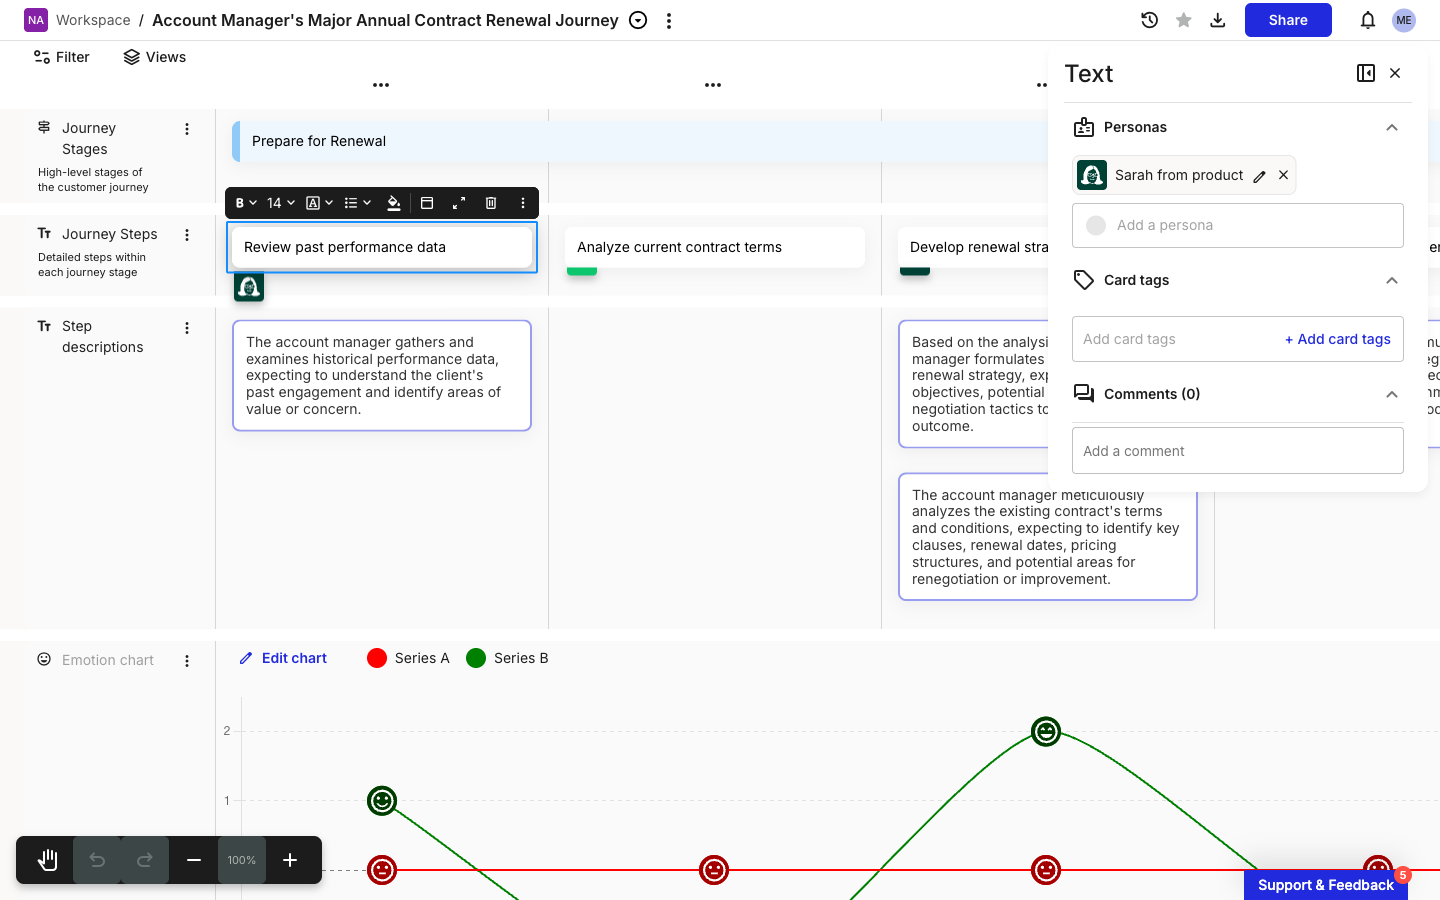Open version history clock icon
The width and height of the screenshot is (1440, 900).
click(1149, 20)
